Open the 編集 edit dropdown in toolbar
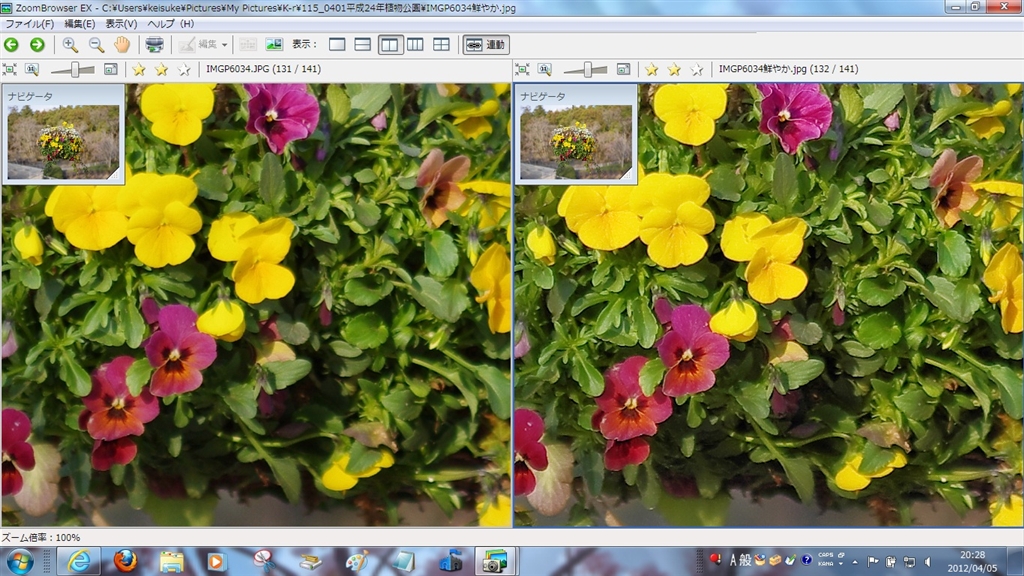Viewport: 1024px width, 576px height. pos(204,44)
